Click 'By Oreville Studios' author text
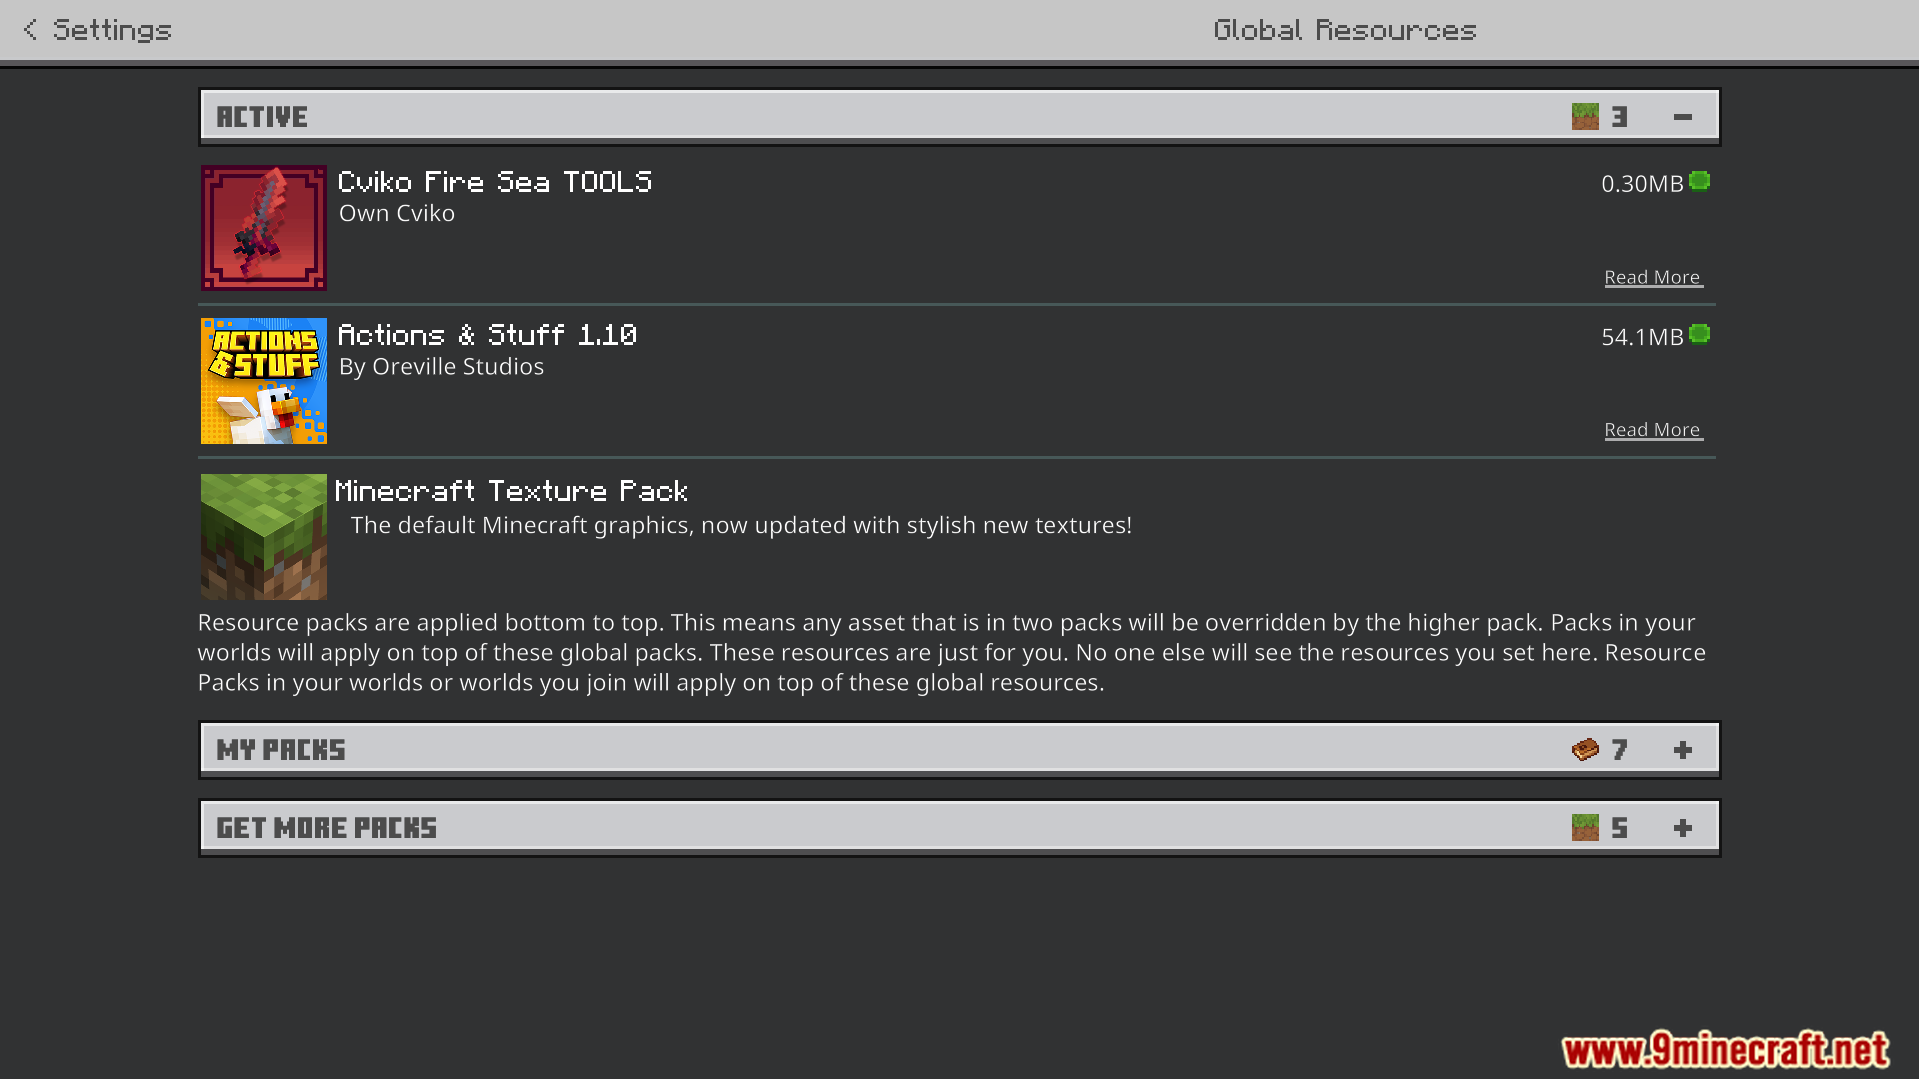 coord(441,366)
